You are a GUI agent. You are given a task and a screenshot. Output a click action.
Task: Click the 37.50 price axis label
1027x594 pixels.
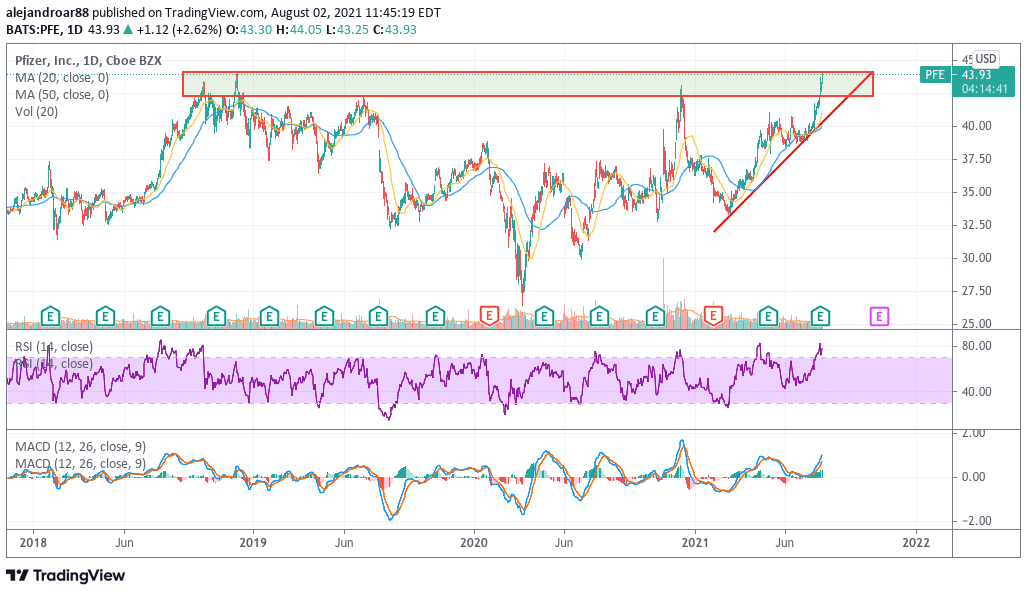click(977, 159)
